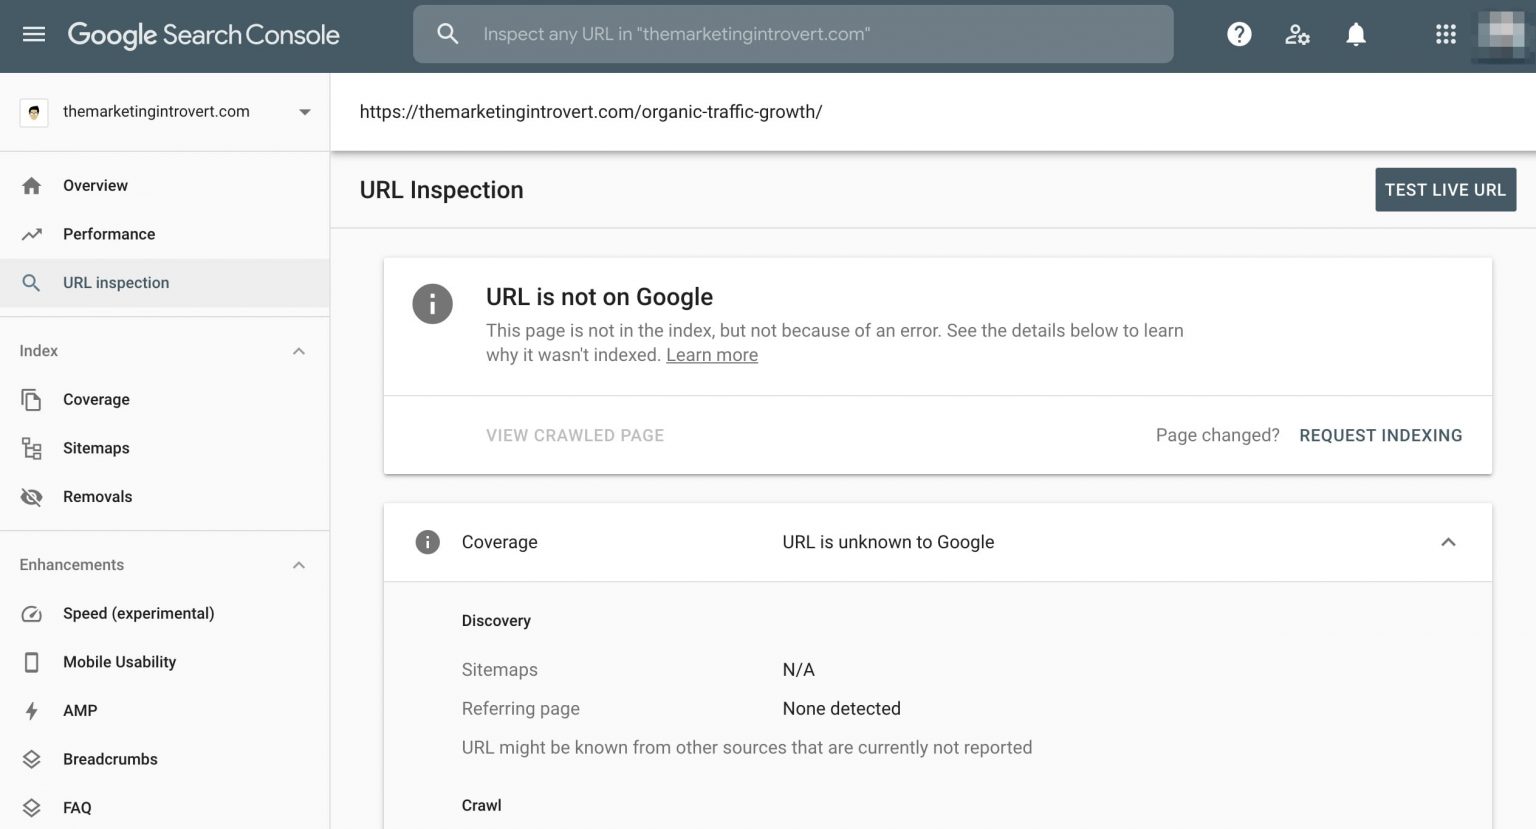Click the Mobile Usability phone icon
The height and width of the screenshot is (829, 1536).
coord(31,661)
